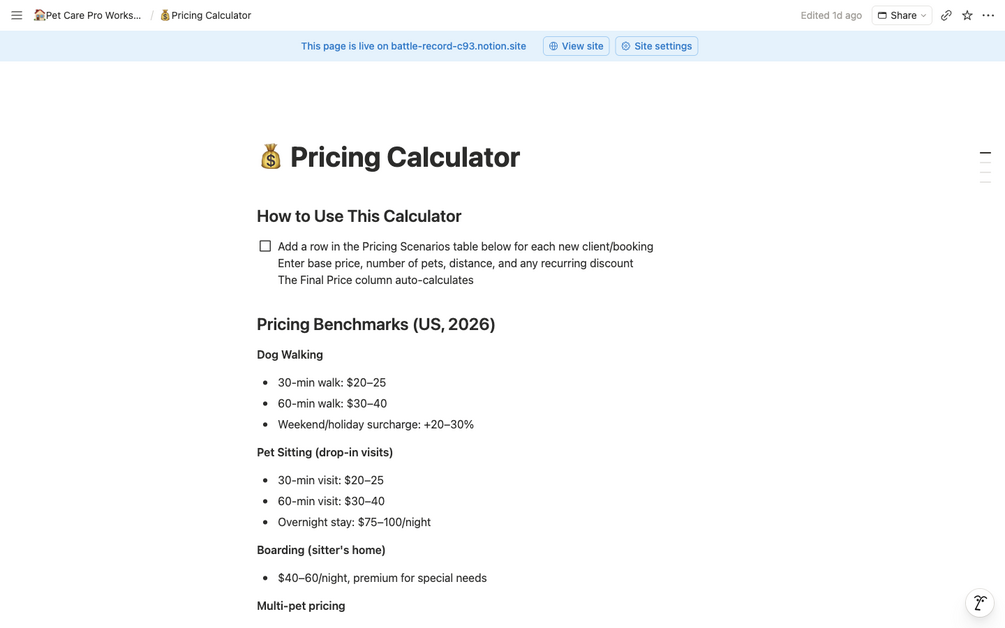Open the Notion AI assistant button

[x=980, y=603]
